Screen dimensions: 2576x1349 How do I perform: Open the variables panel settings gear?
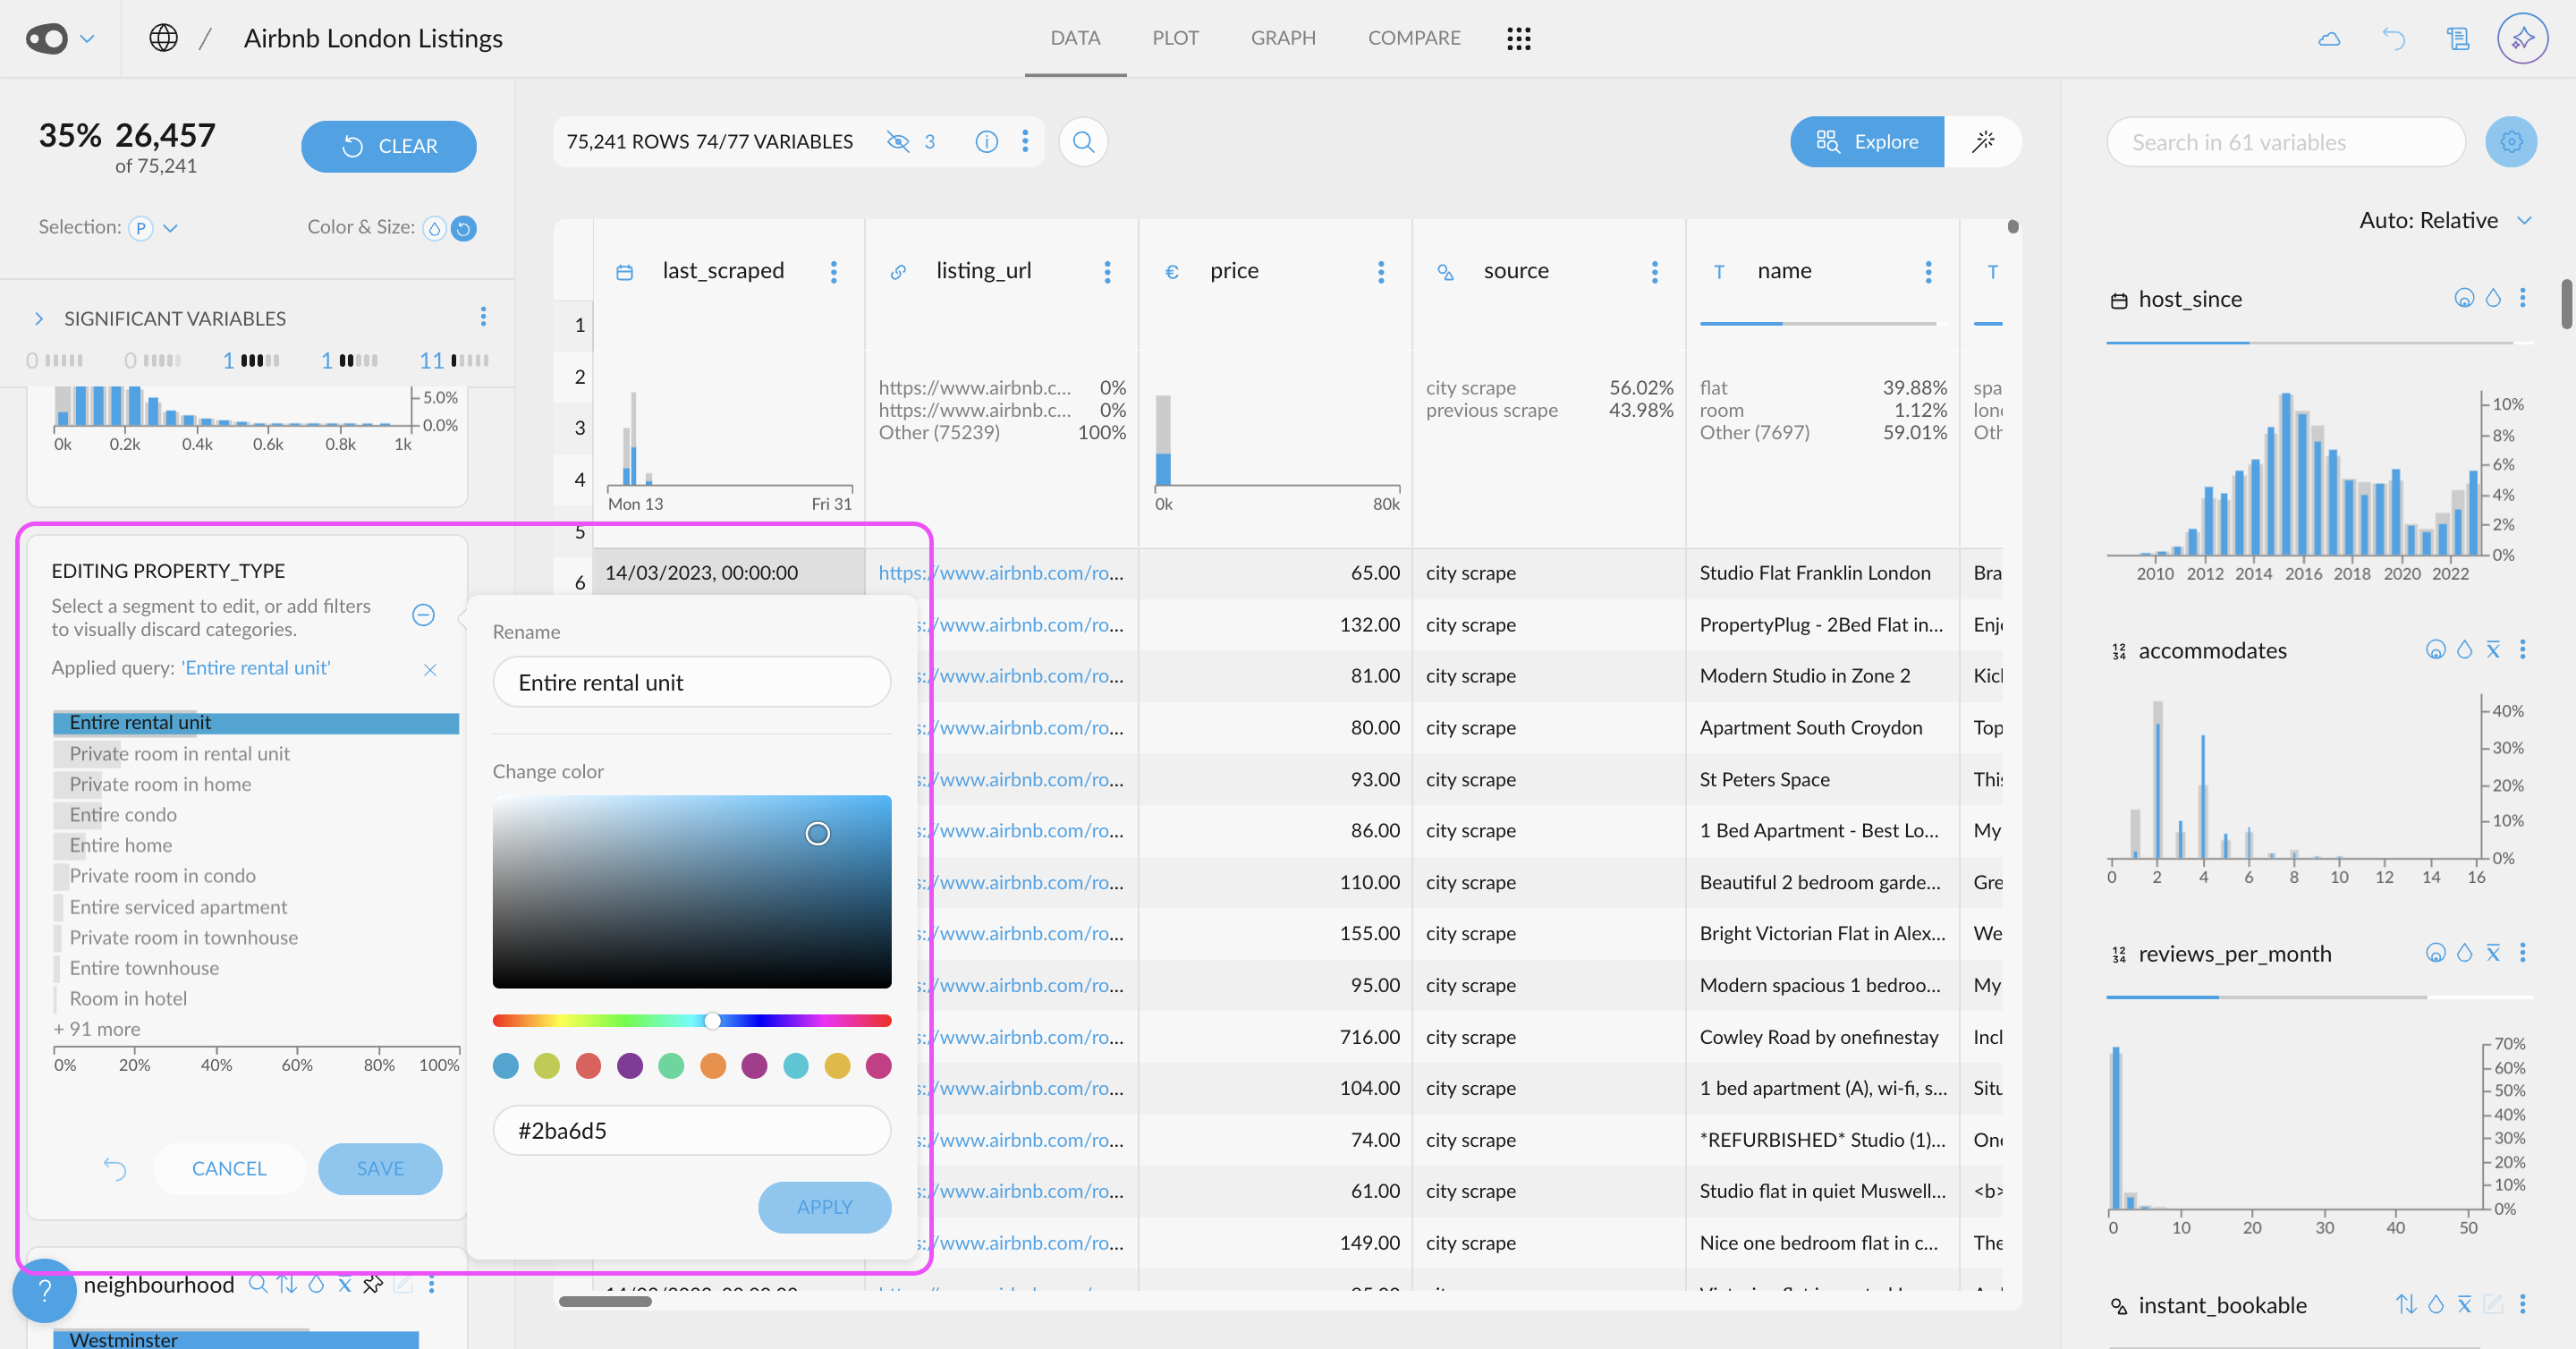(x=2510, y=142)
